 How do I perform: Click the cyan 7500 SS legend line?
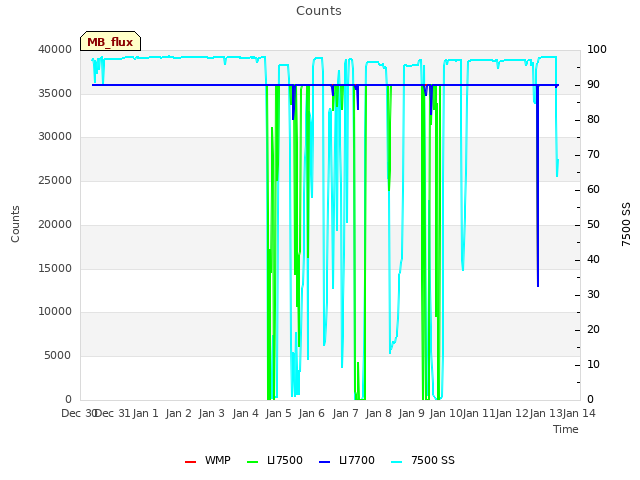(397, 462)
